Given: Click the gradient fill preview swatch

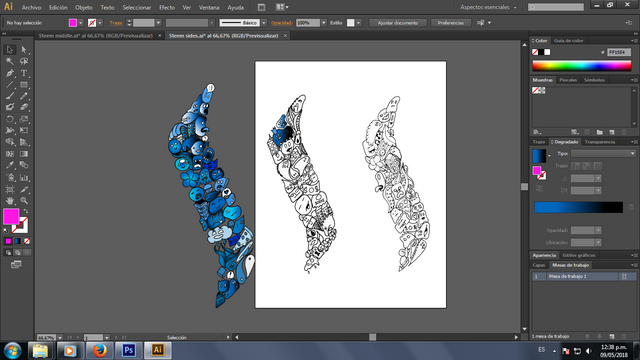Looking at the screenshot, I should [539, 156].
